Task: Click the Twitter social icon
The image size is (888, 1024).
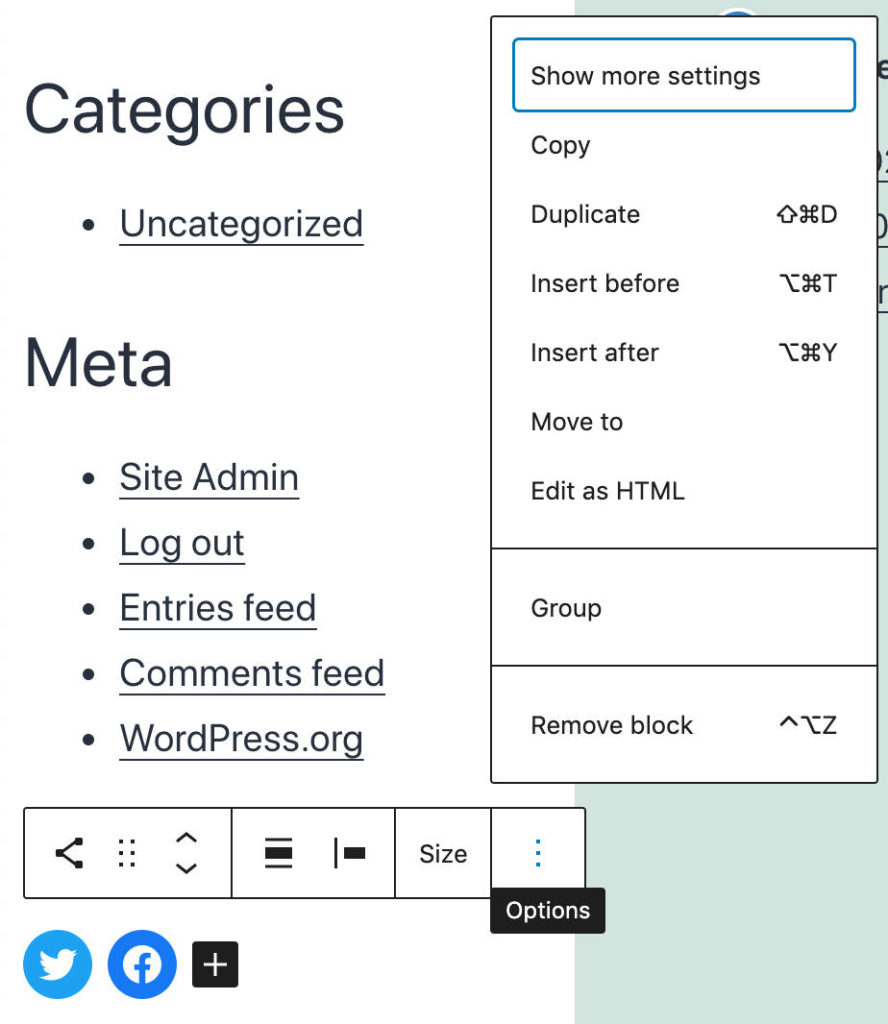Action: tap(57, 964)
